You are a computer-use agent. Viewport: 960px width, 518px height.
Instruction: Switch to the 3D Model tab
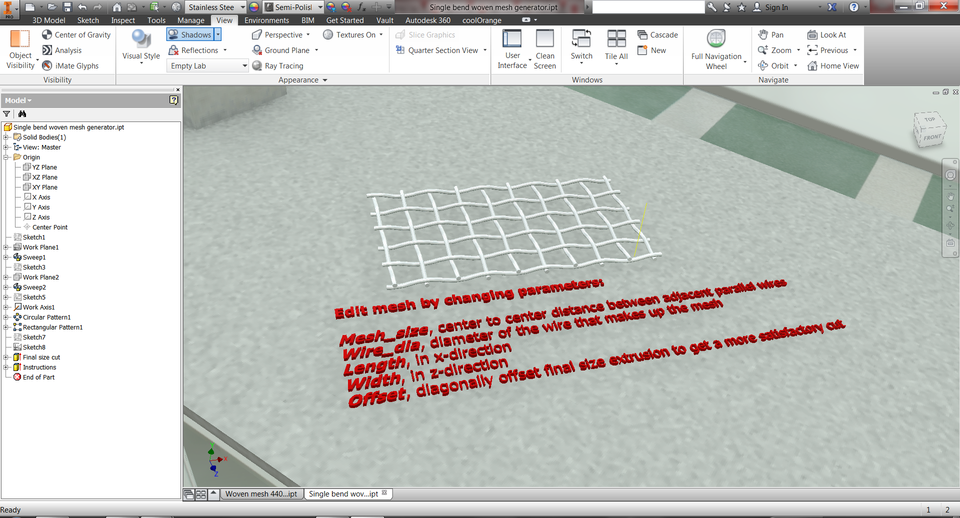click(49, 20)
